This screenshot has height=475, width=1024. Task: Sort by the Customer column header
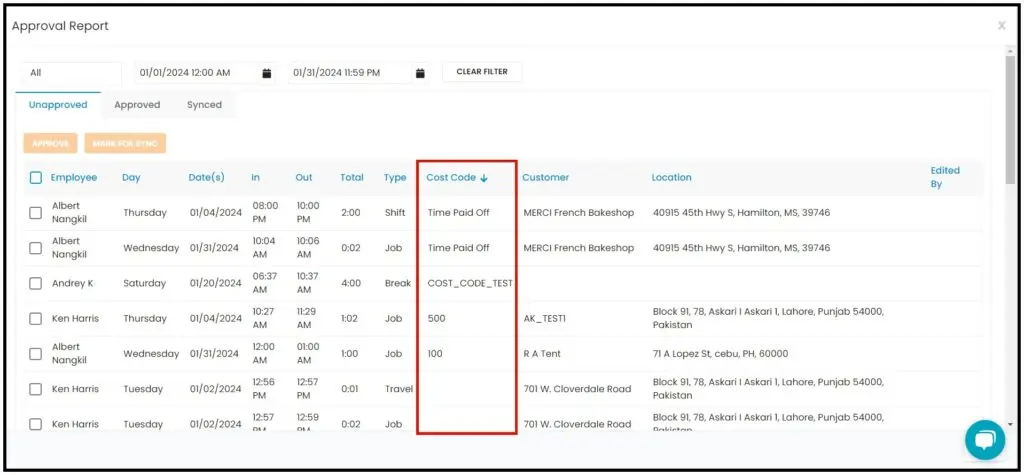coord(545,178)
